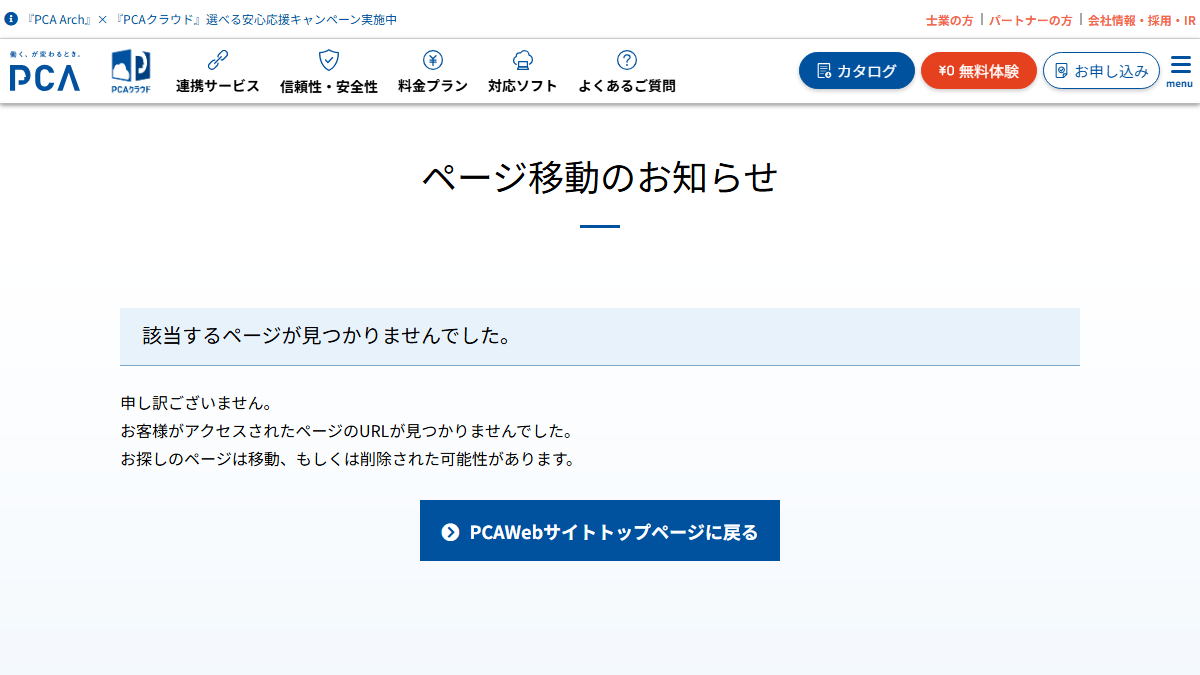The image size is (1200, 675).
Task: Open the よくあるご質問 menu item
Action: [627, 71]
